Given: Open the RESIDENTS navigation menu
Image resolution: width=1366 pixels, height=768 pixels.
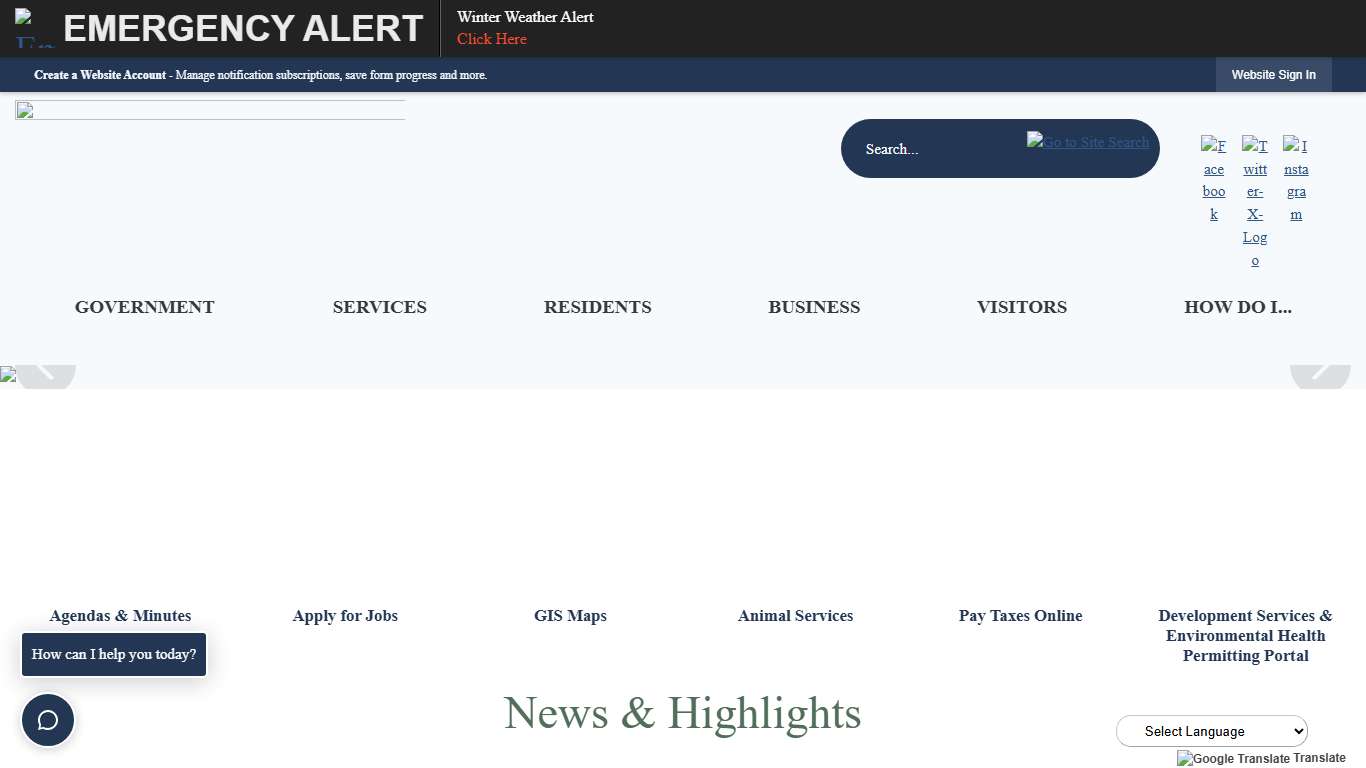Looking at the screenshot, I should 597,307.
